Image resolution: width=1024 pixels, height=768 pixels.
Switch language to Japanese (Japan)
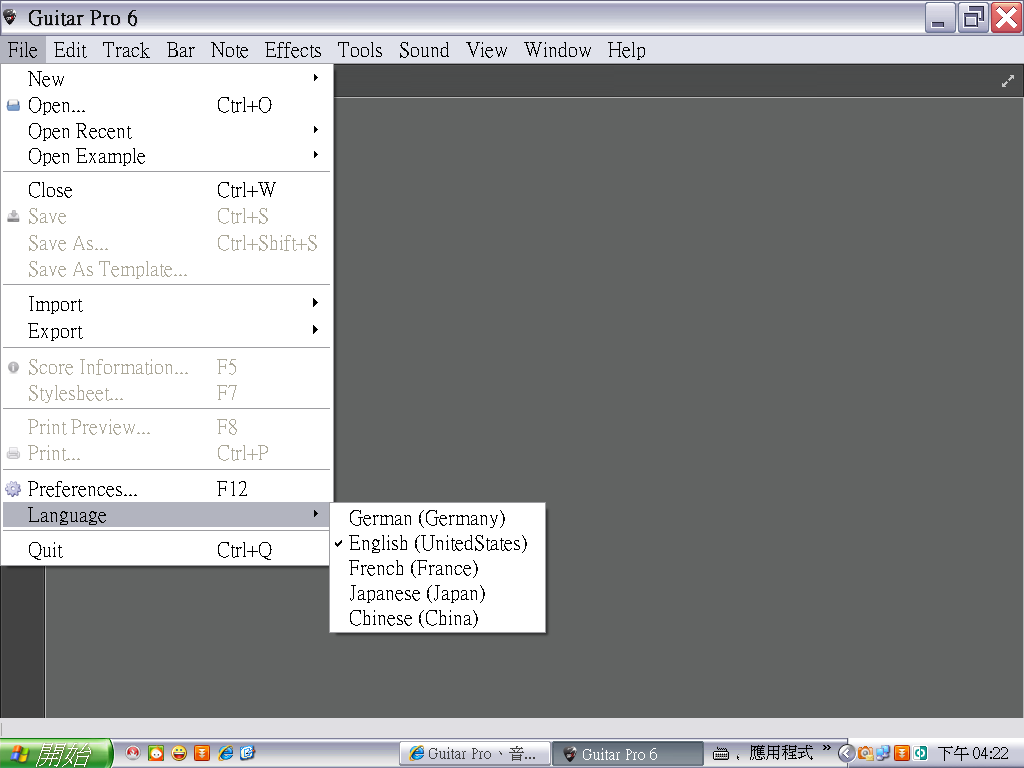coord(438,593)
